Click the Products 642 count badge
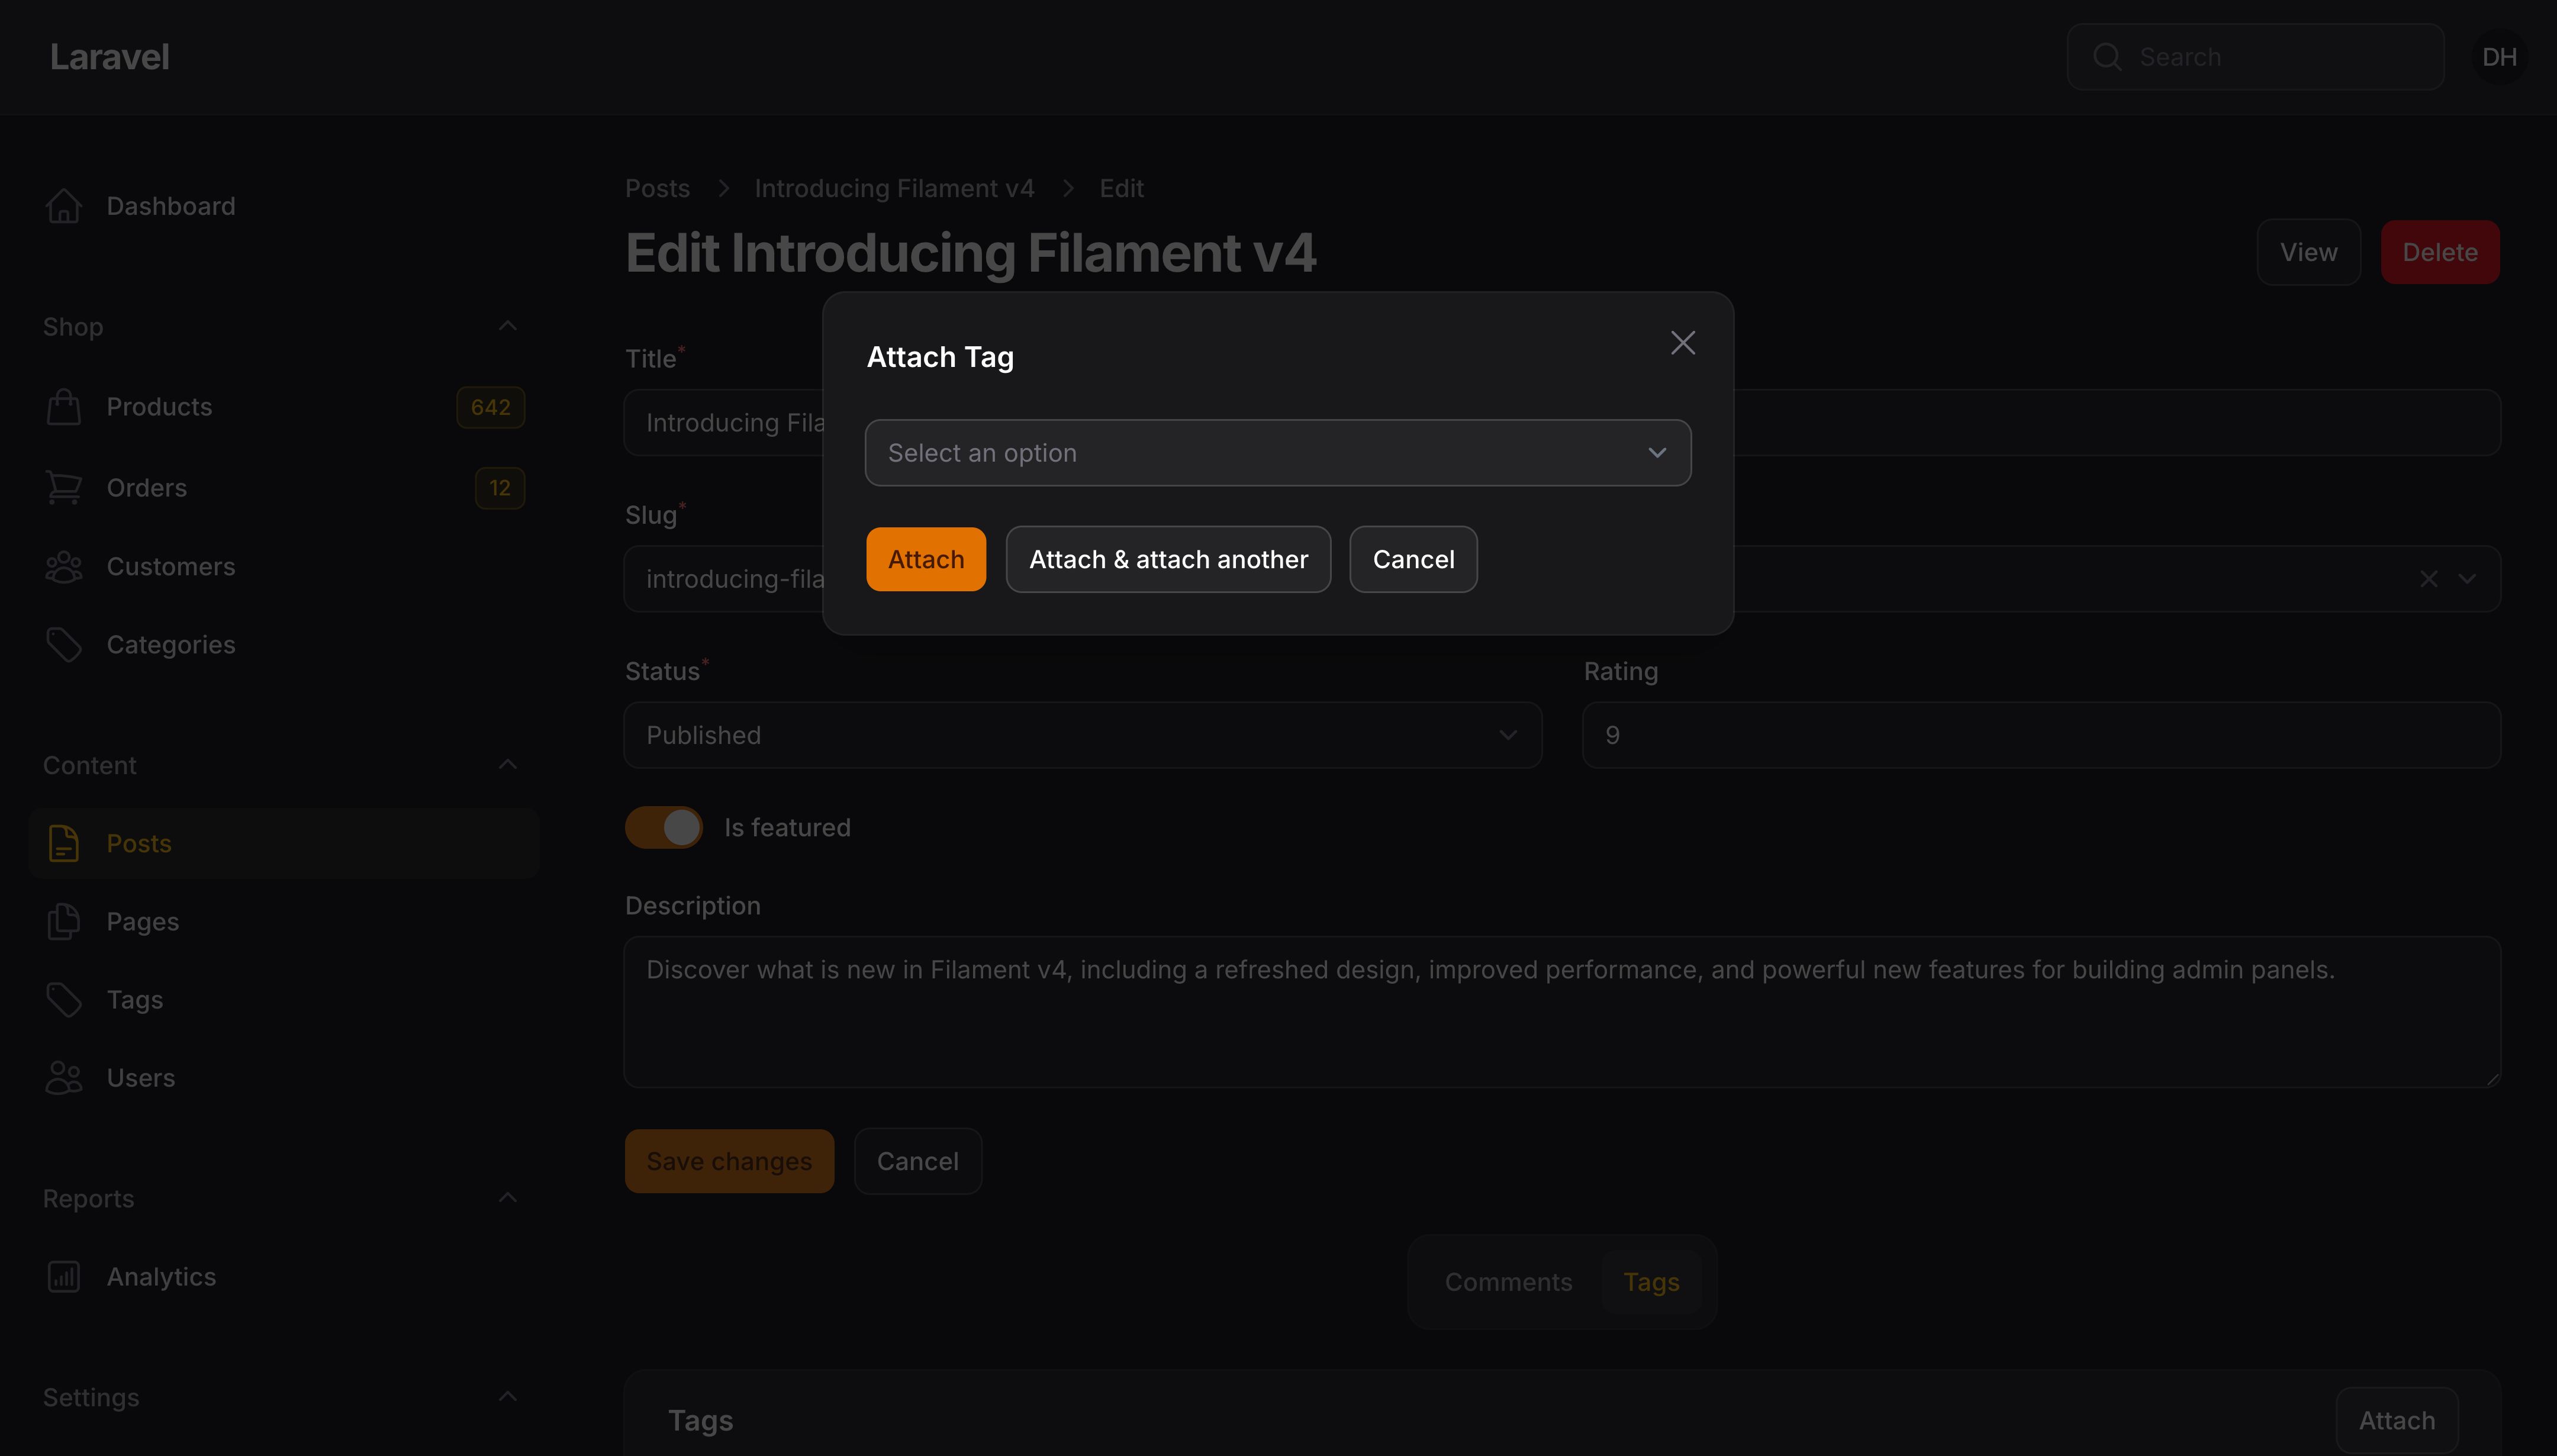This screenshot has width=2557, height=1456. tap(490, 407)
